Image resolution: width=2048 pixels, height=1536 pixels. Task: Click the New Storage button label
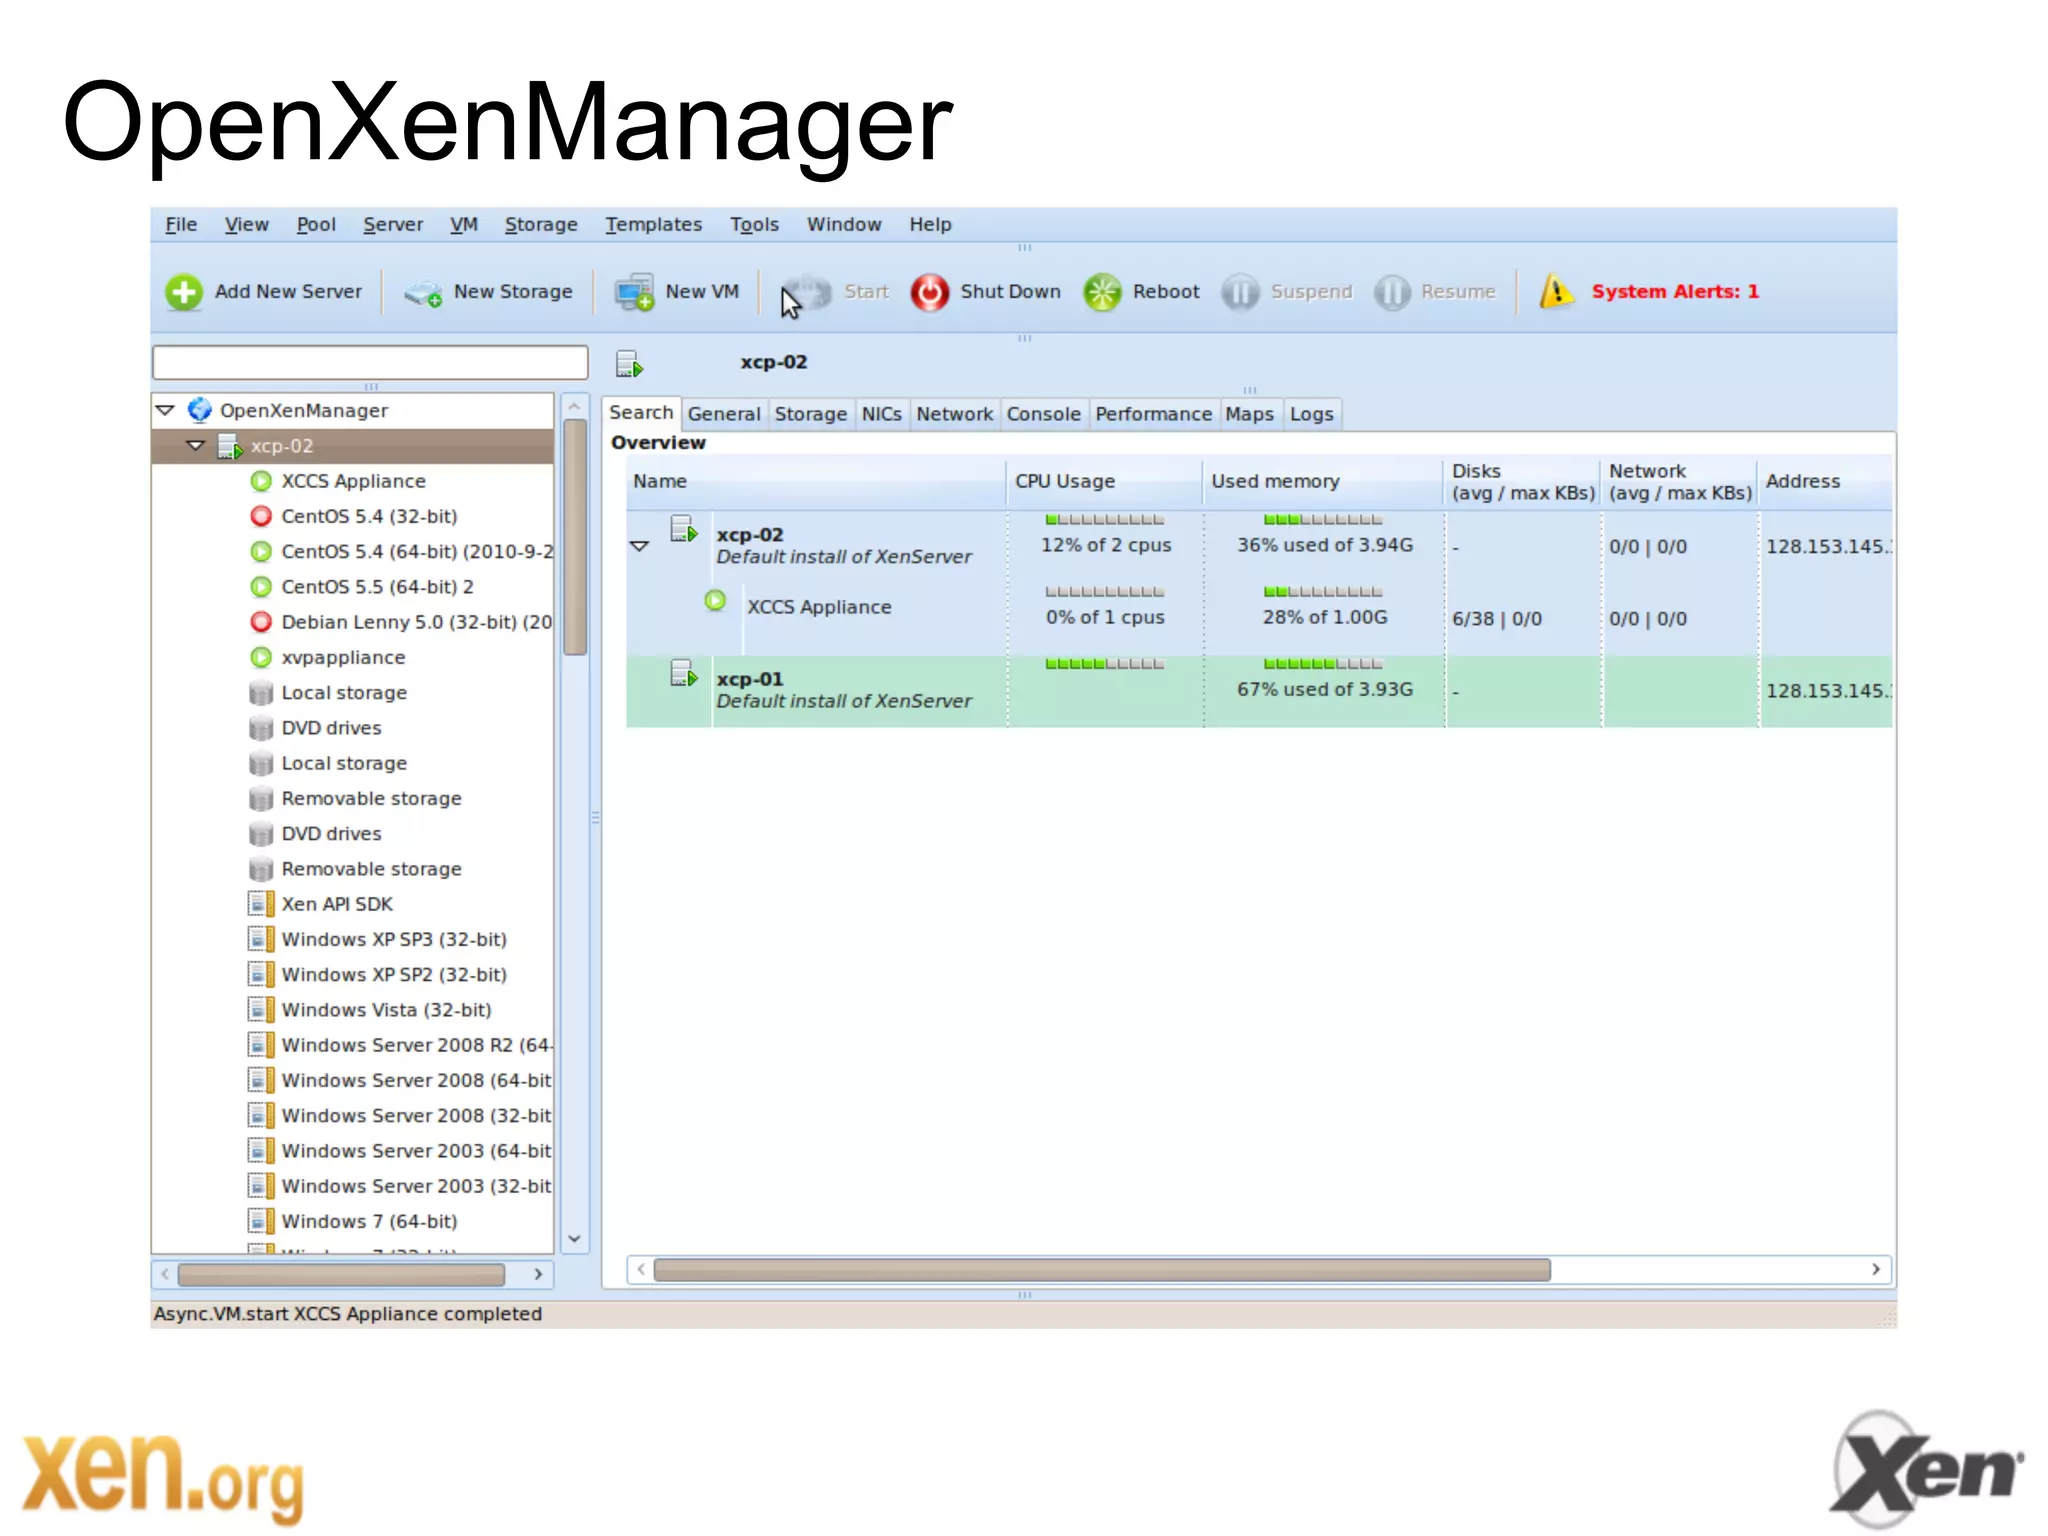[x=513, y=291]
